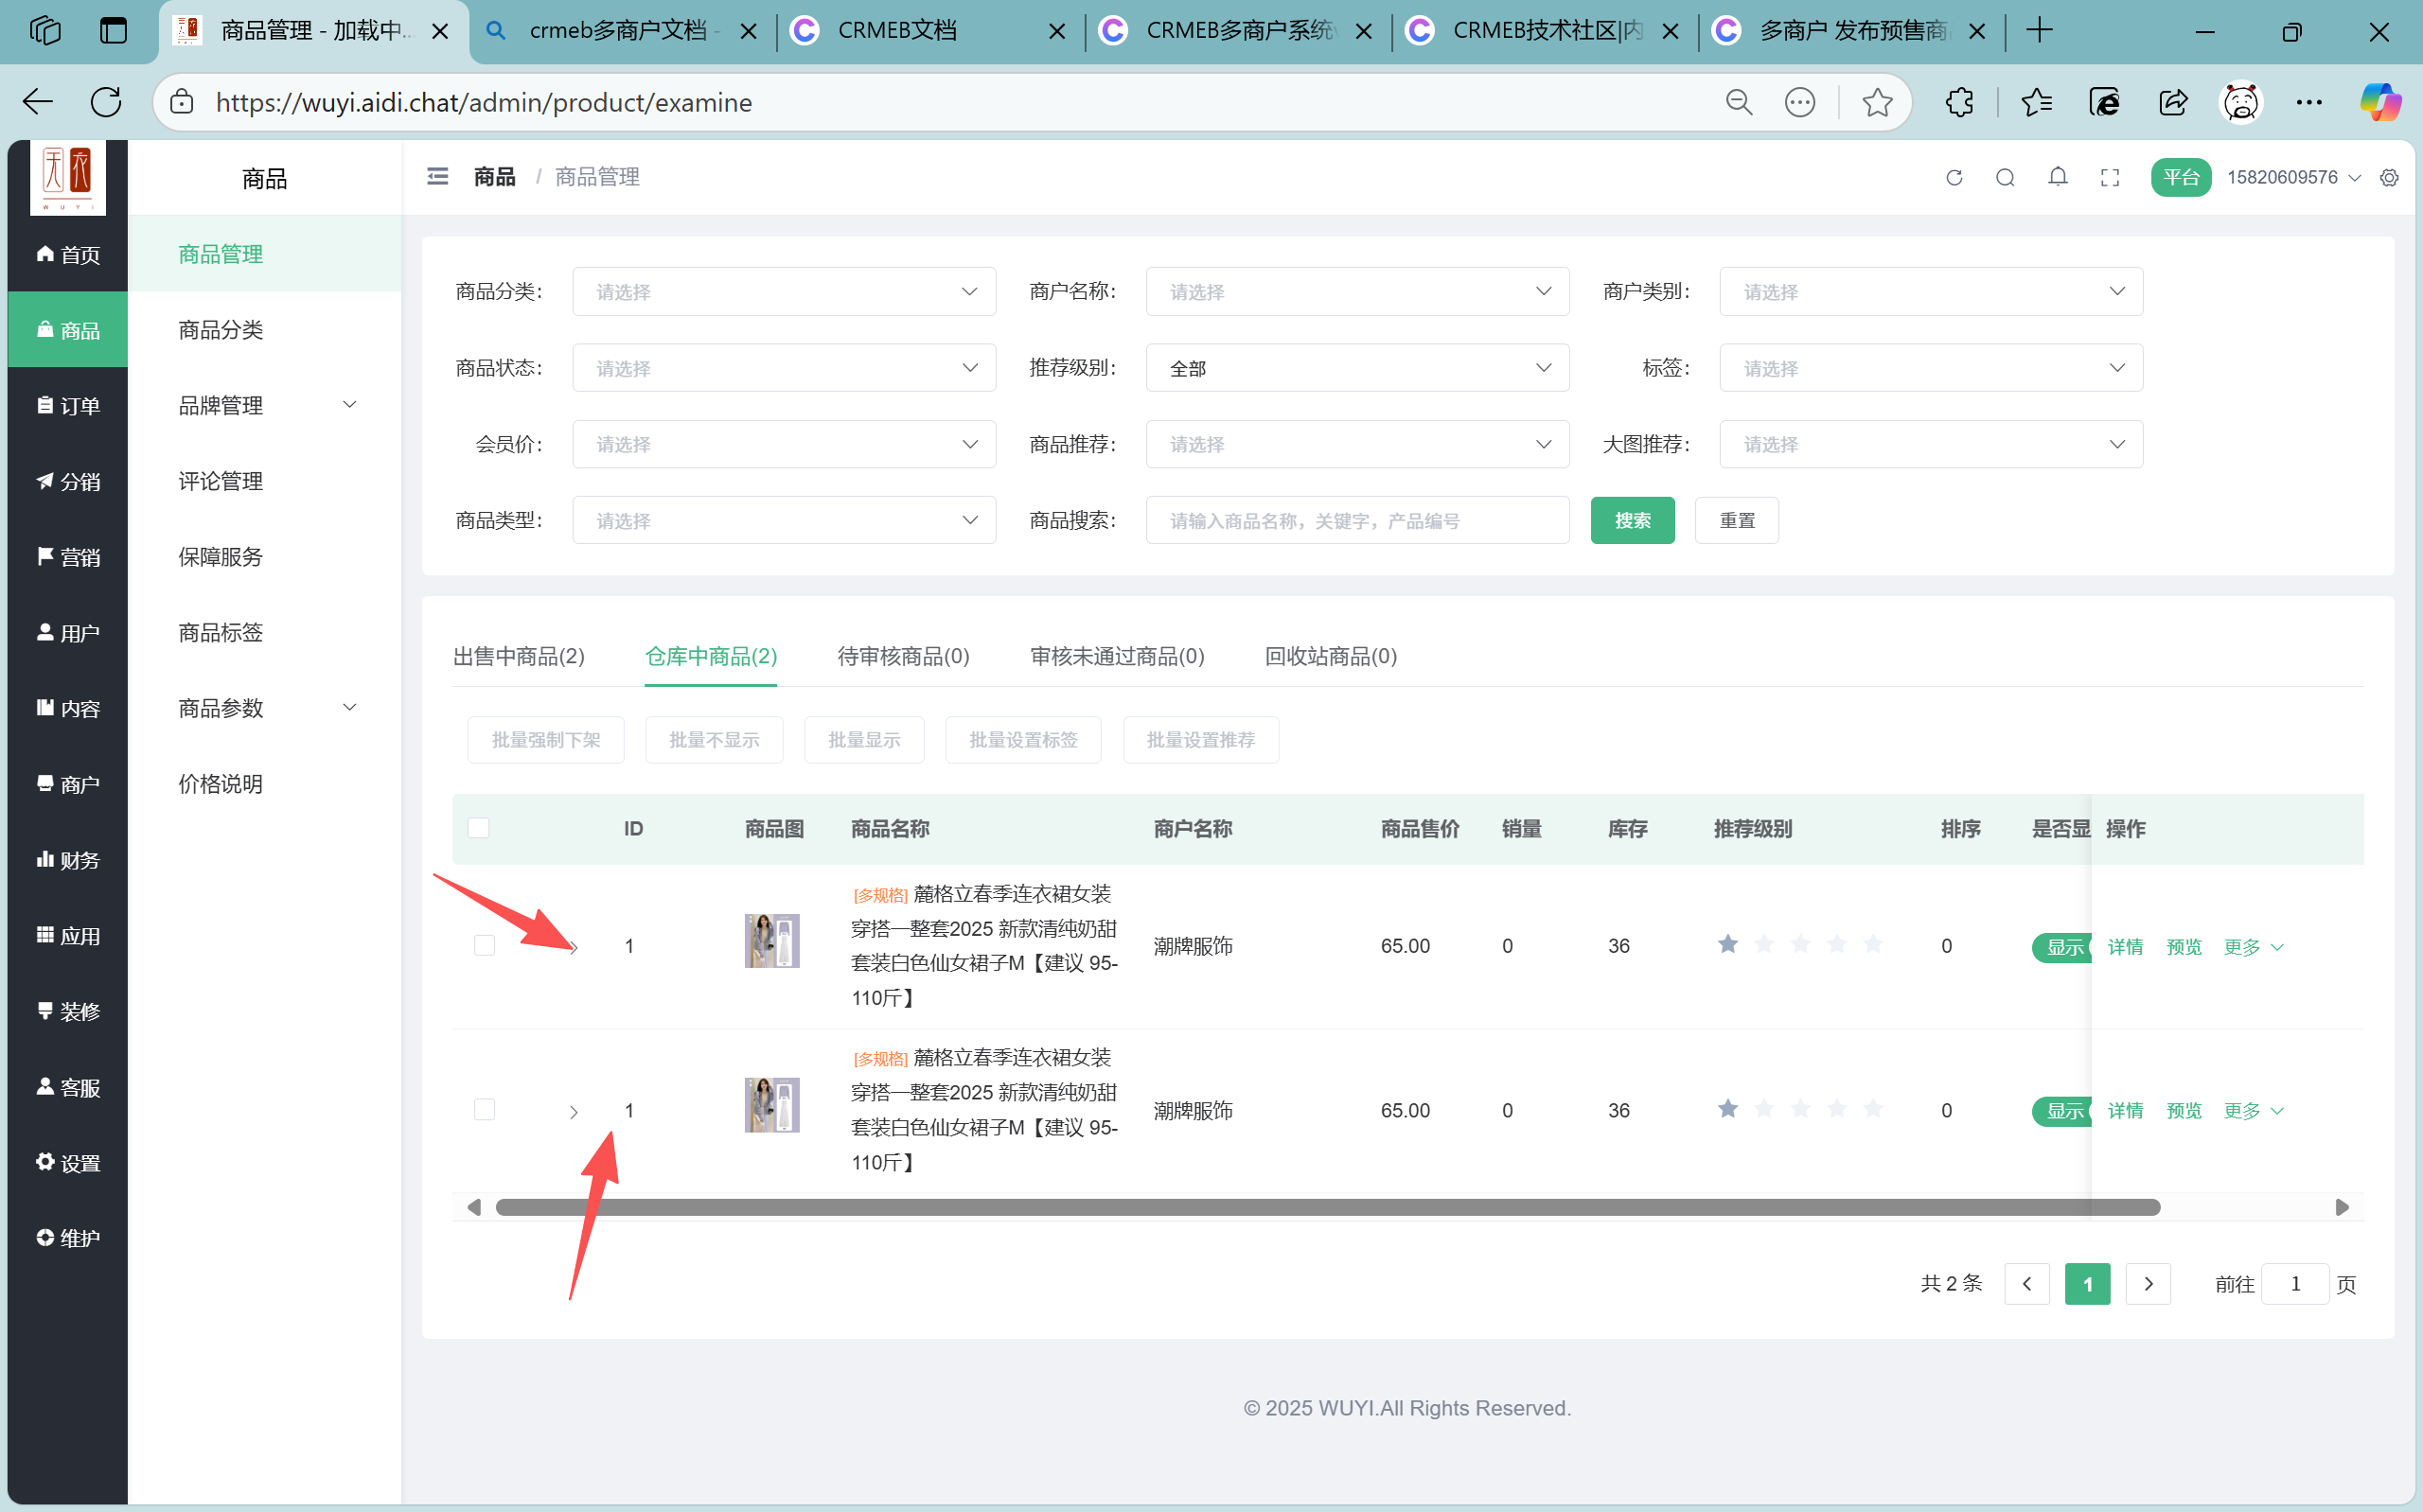
Task: Open the Copilot icon in the browser toolbar
Action: click(2380, 102)
